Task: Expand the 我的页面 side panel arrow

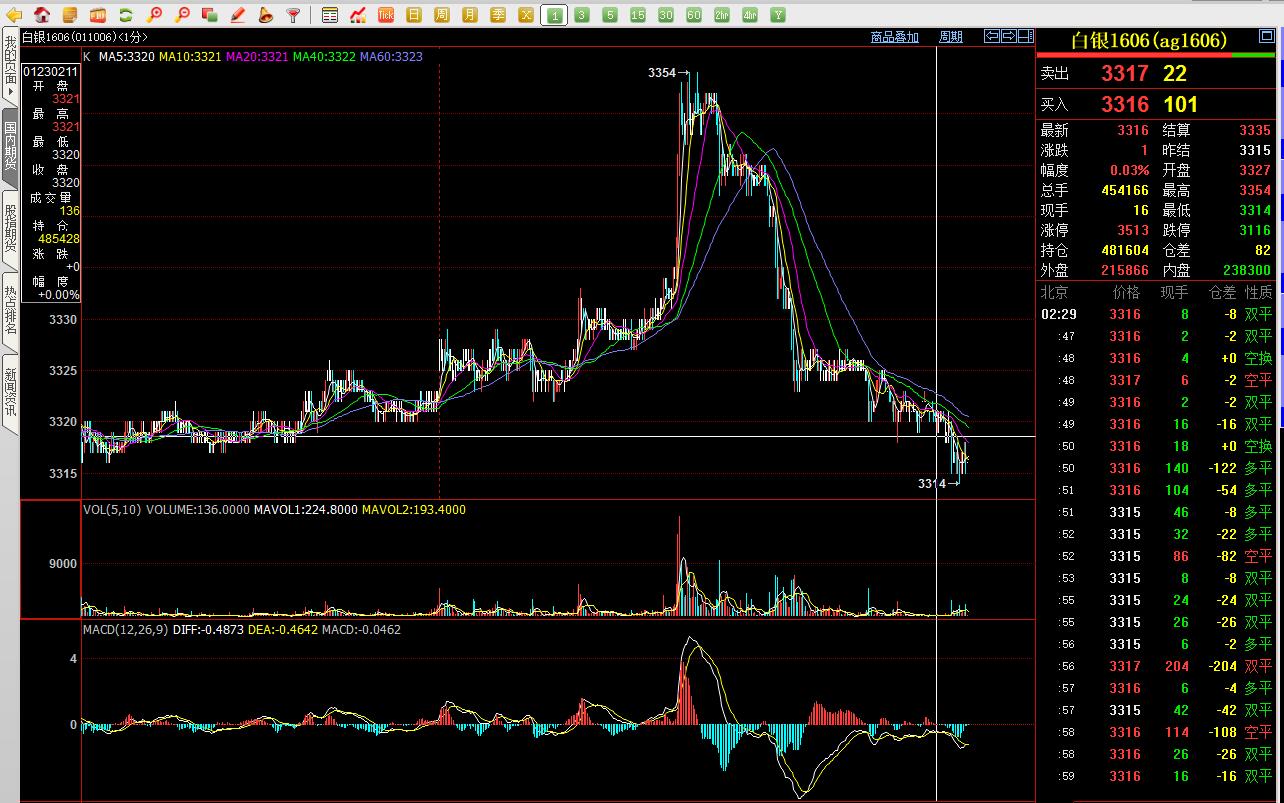Action: tap(10, 91)
